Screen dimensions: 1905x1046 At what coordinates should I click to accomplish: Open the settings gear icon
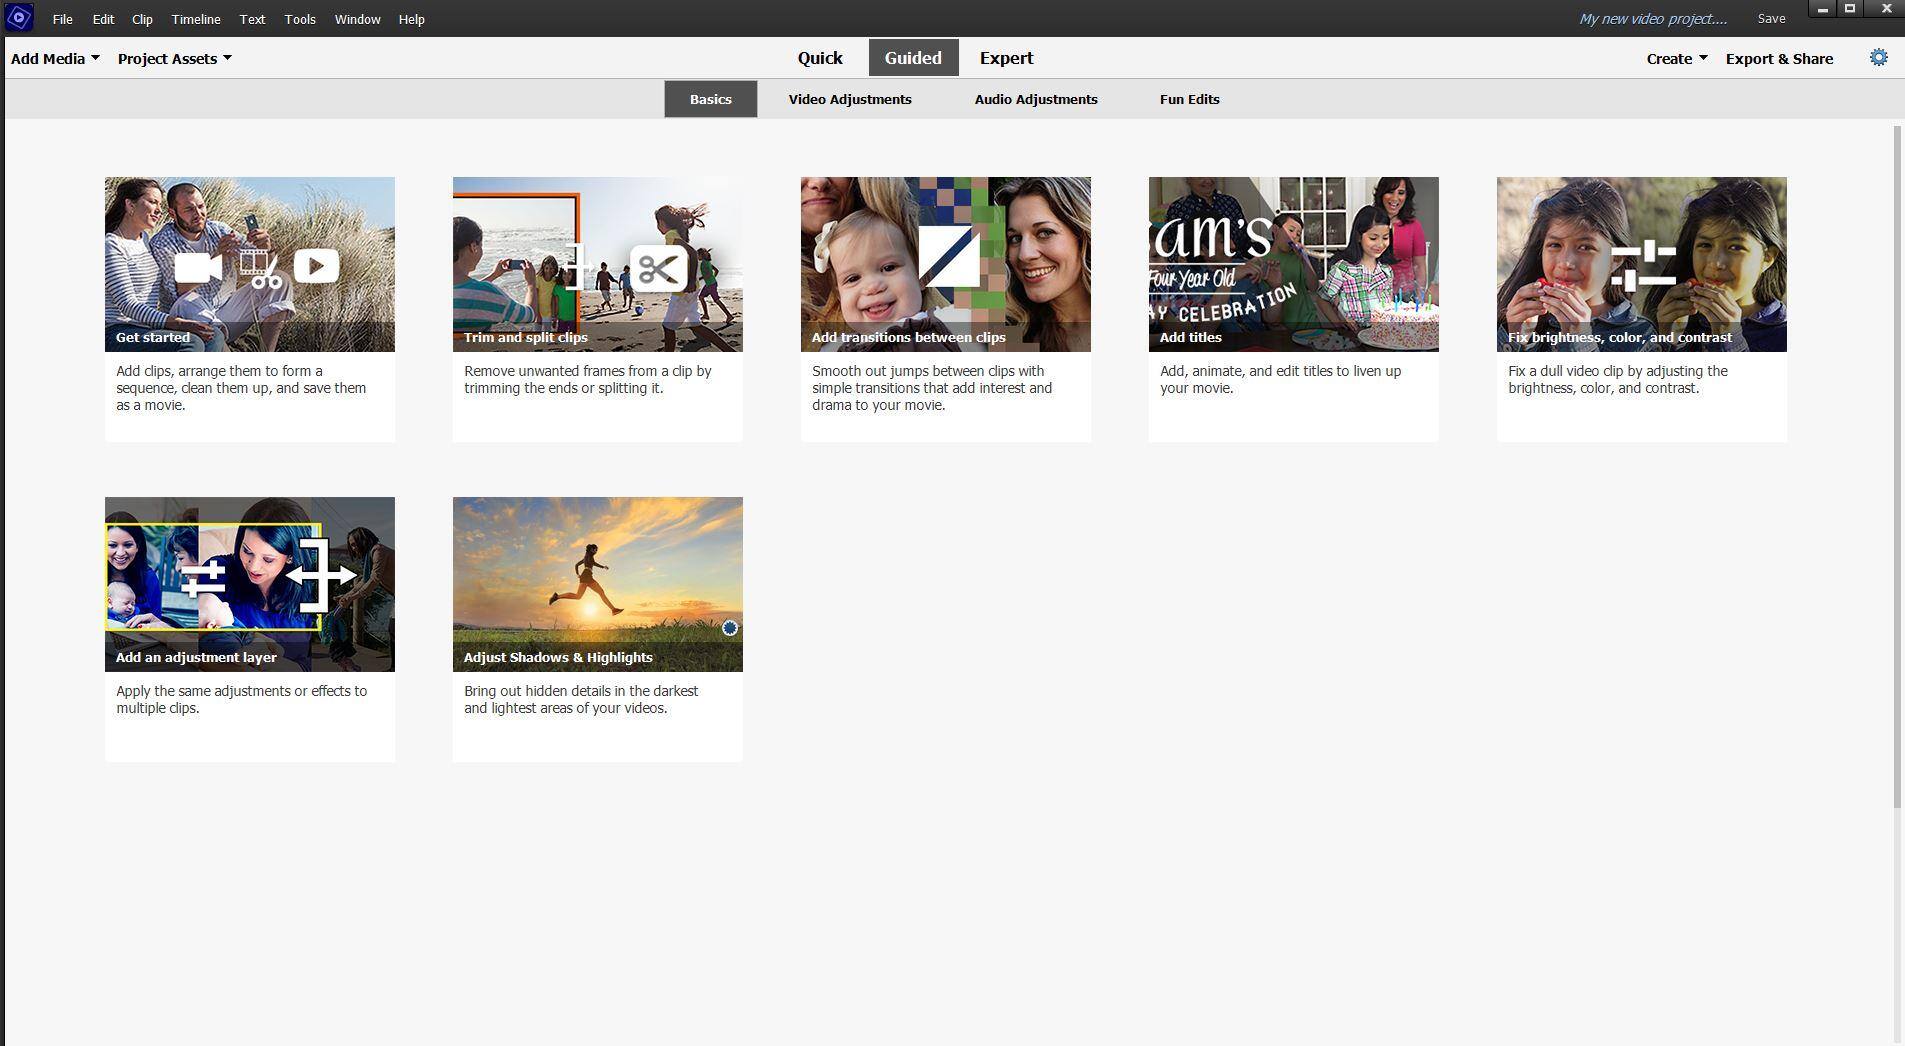[1878, 58]
